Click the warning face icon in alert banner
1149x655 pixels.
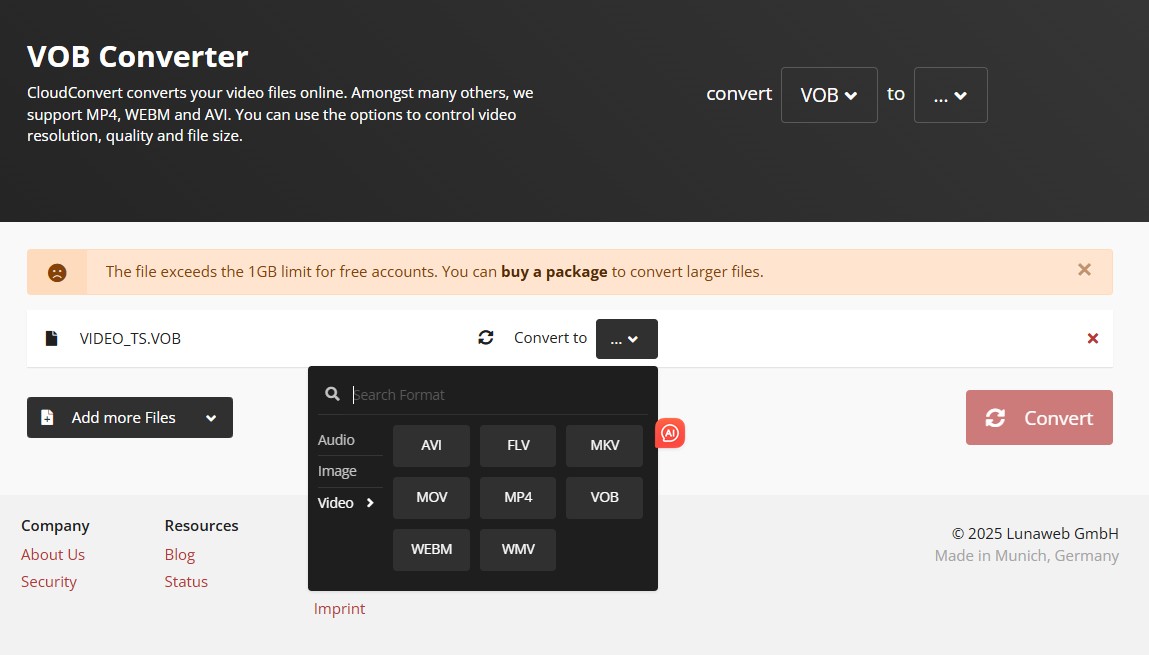point(57,271)
